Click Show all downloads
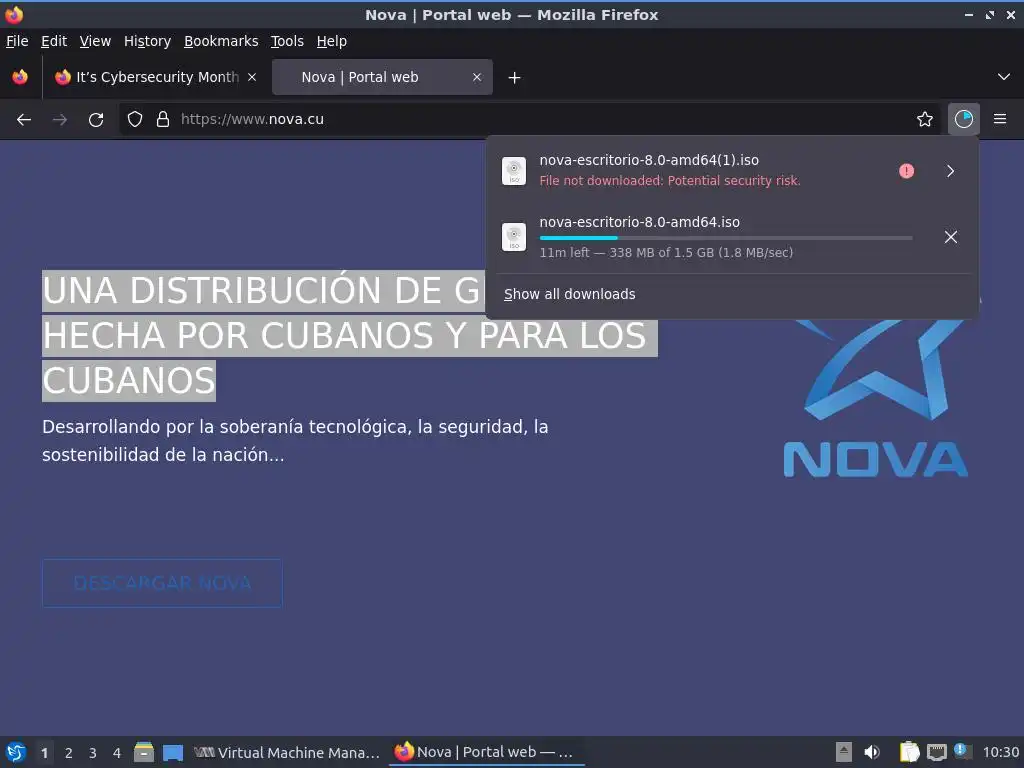1024x768 pixels. point(569,295)
